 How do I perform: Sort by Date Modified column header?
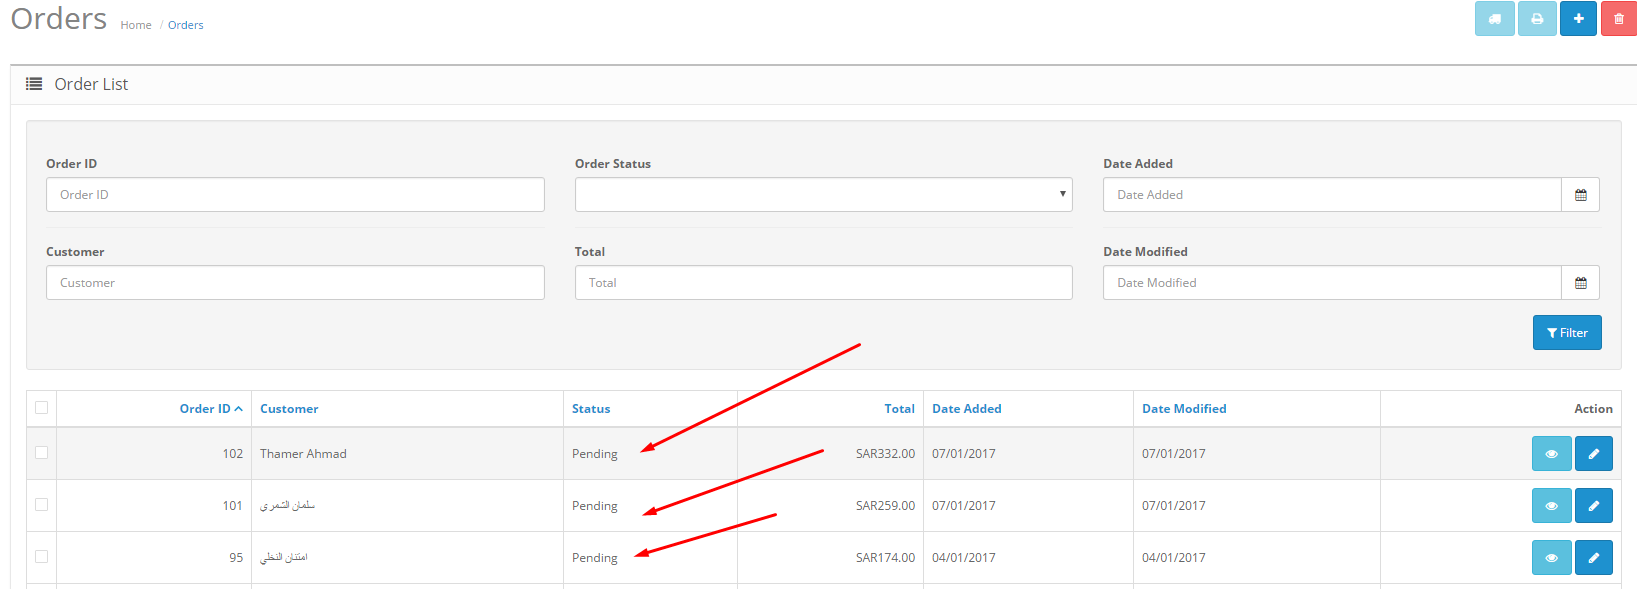tap(1184, 409)
